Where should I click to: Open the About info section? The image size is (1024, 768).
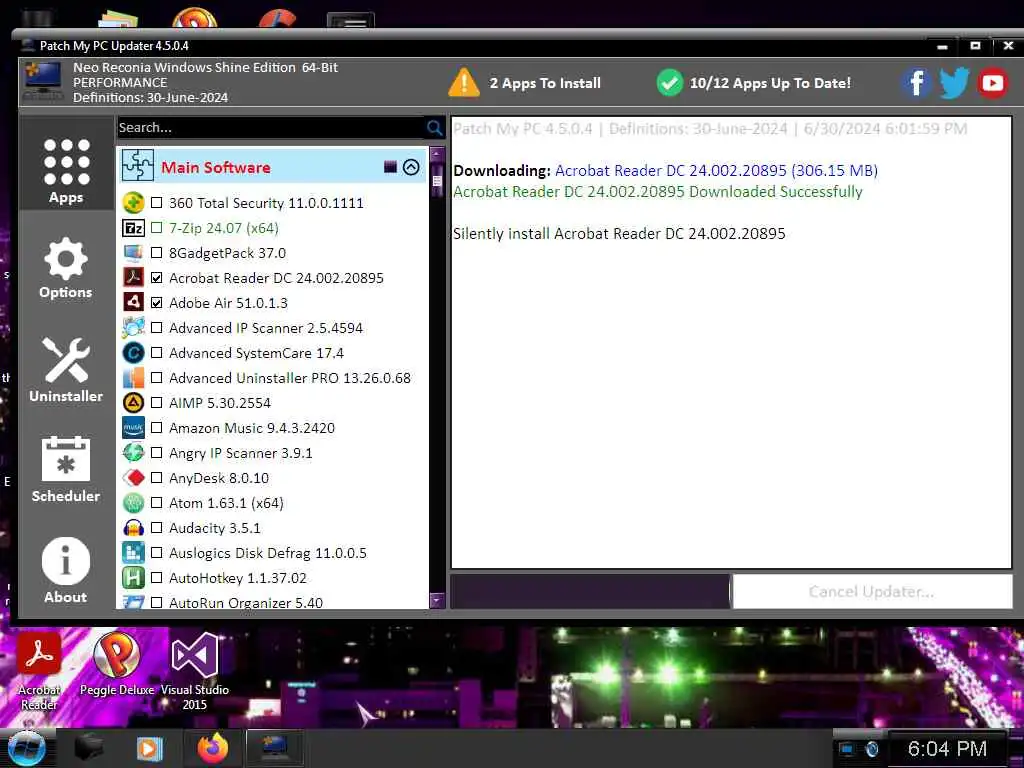point(66,570)
